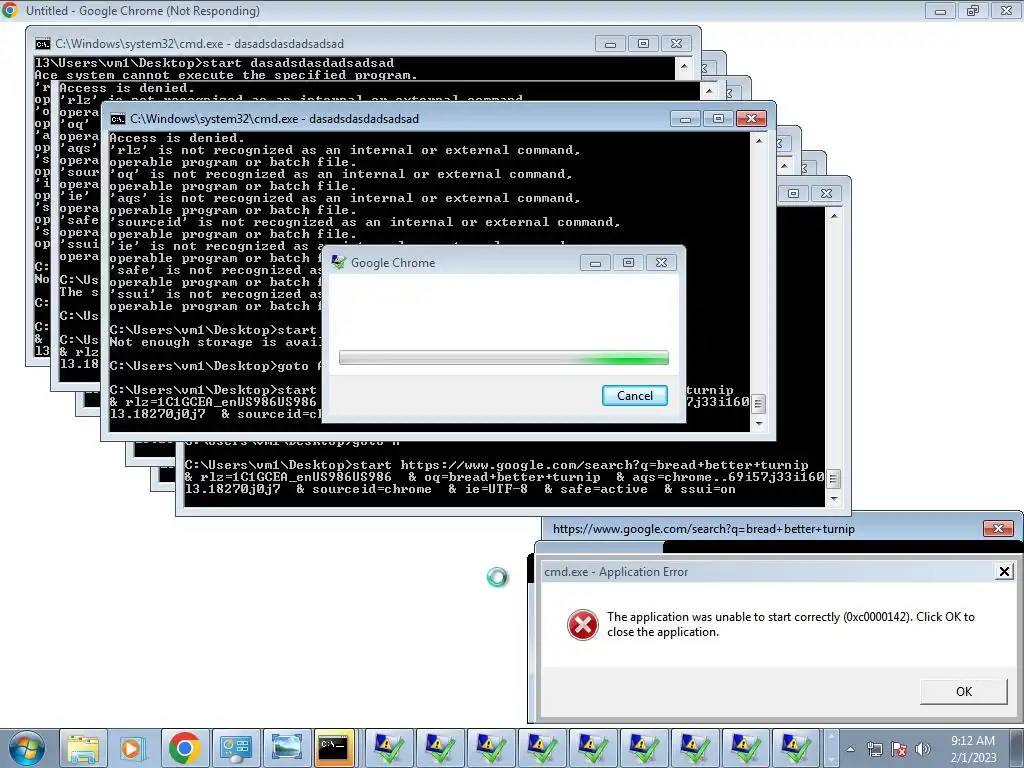Click the volume speaker tray icon
Image resolution: width=1024 pixels, height=768 pixels.
tap(923, 749)
